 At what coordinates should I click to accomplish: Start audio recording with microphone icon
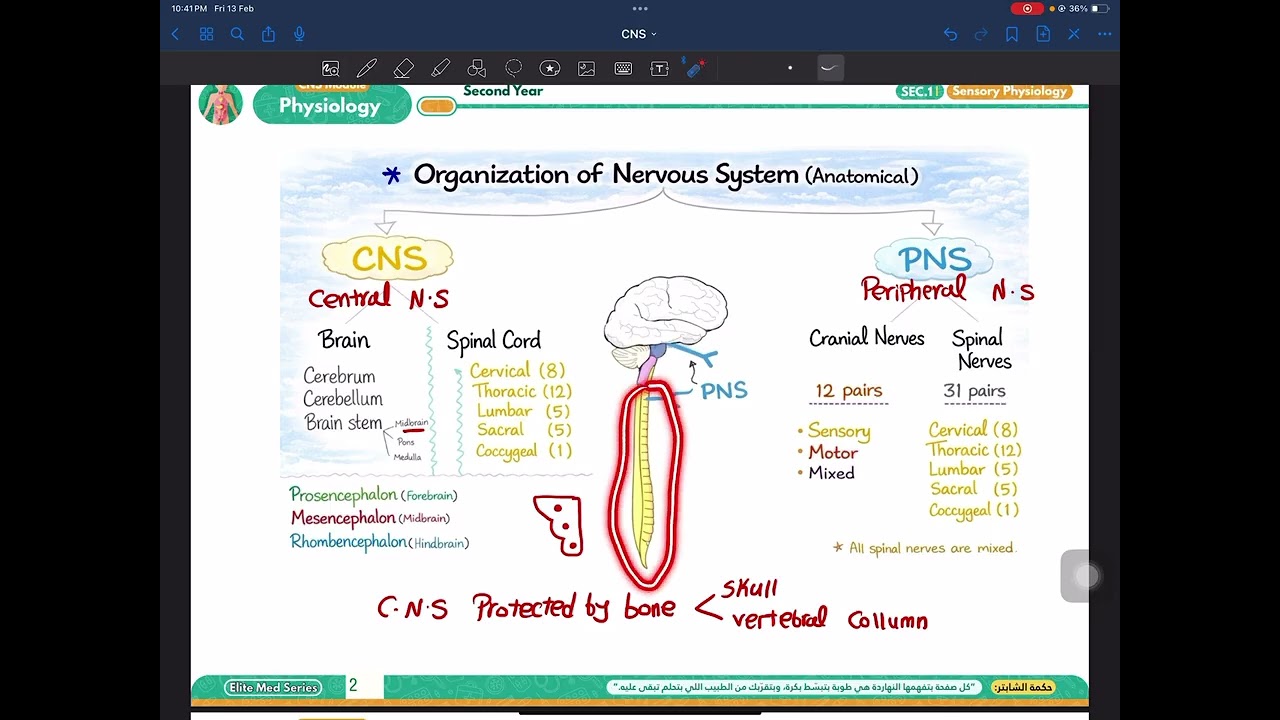299,34
